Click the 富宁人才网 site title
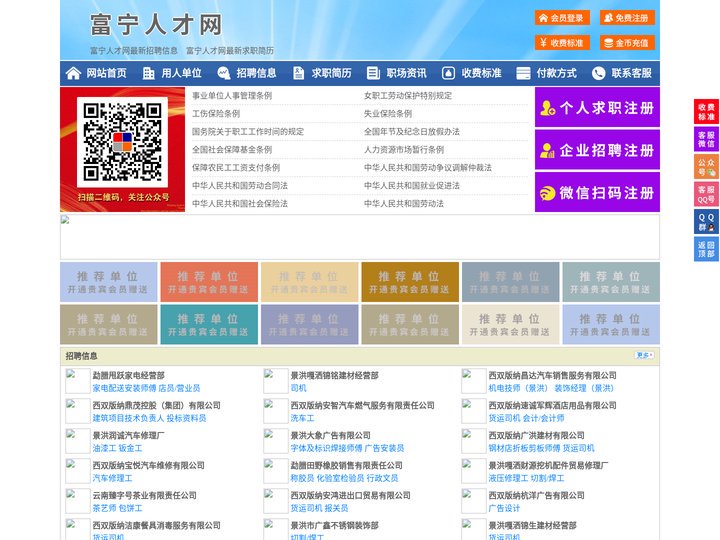 [x=157, y=24]
